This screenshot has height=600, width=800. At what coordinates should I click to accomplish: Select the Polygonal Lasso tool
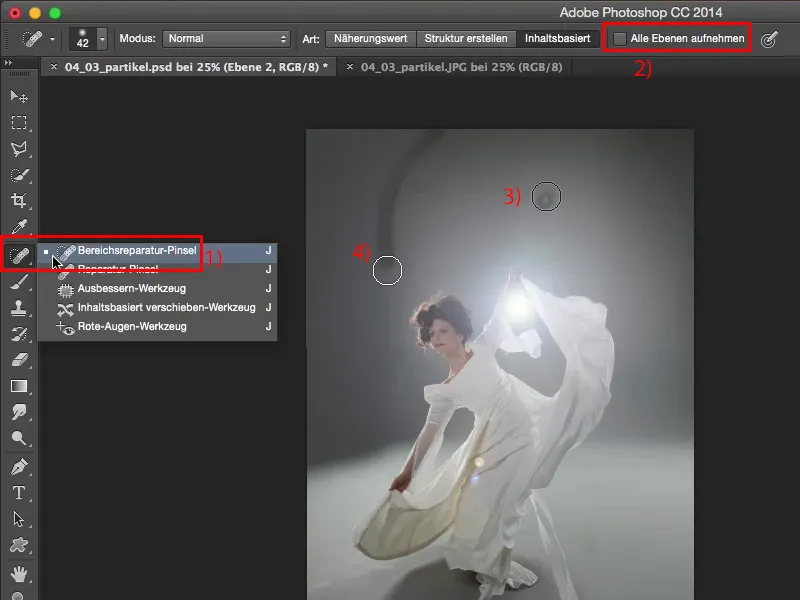(19, 148)
